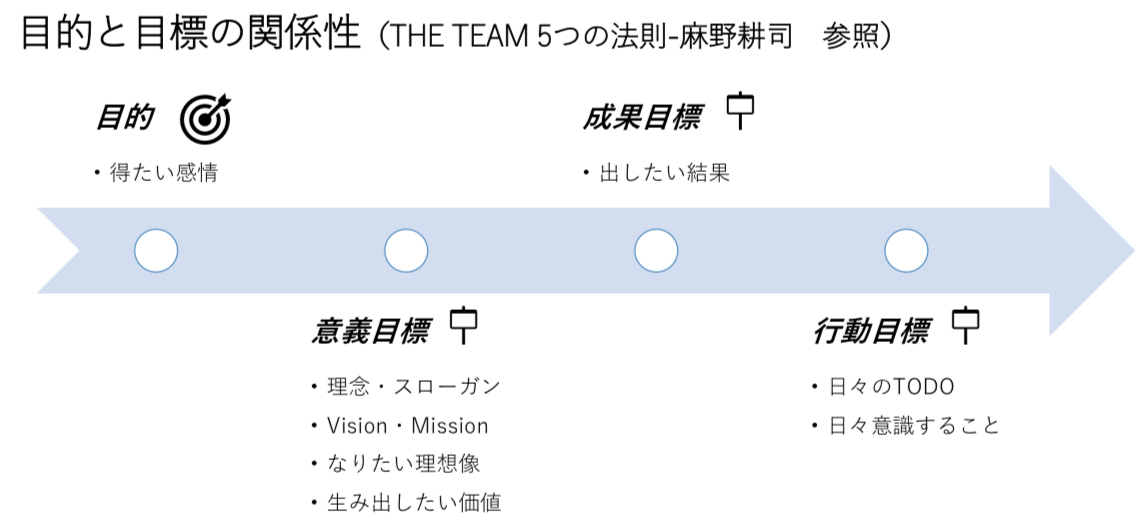Viewport: 1141px width, 530px height.
Task: Select the 行動目標 heading text
Action: pyautogui.click(x=871, y=332)
